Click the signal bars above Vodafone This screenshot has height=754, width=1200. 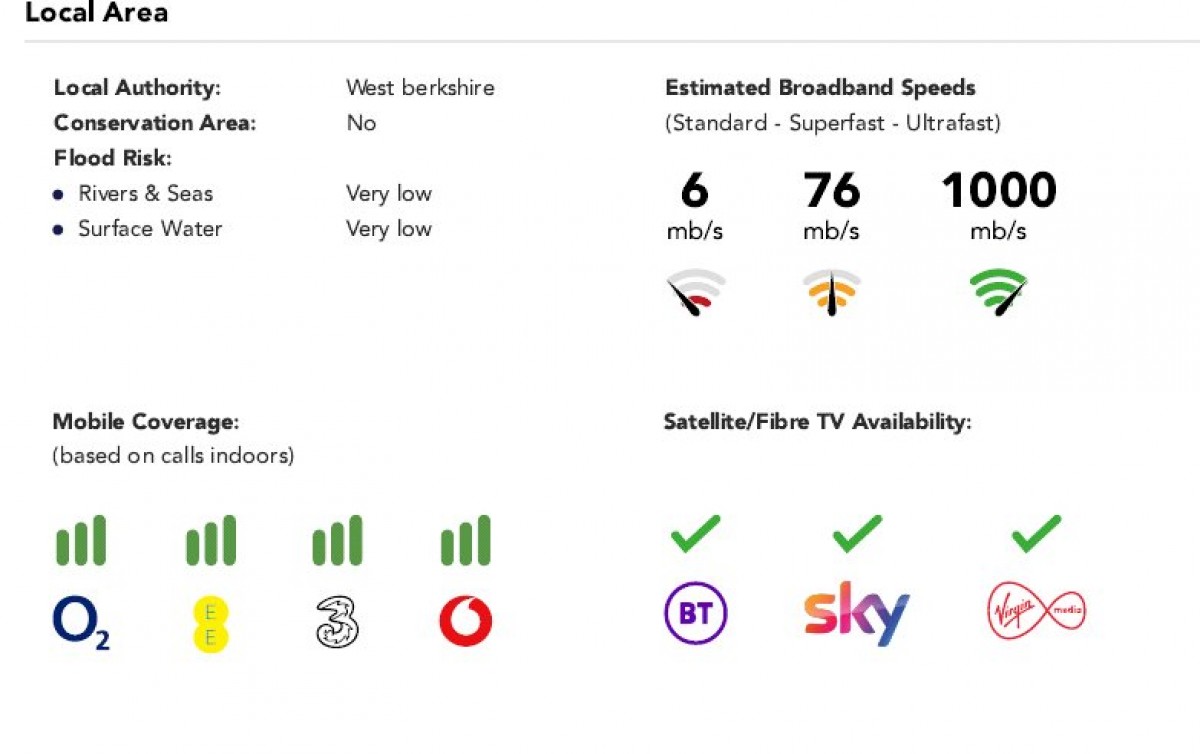(x=466, y=542)
